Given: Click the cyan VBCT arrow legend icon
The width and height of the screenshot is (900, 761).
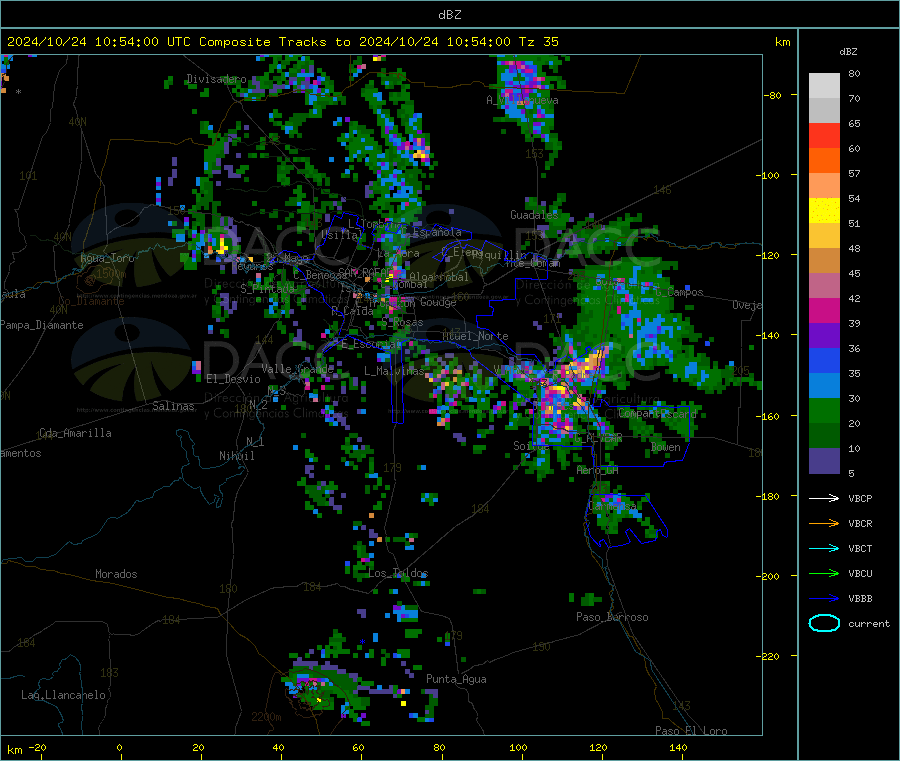Looking at the screenshot, I should pyautogui.click(x=824, y=549).
